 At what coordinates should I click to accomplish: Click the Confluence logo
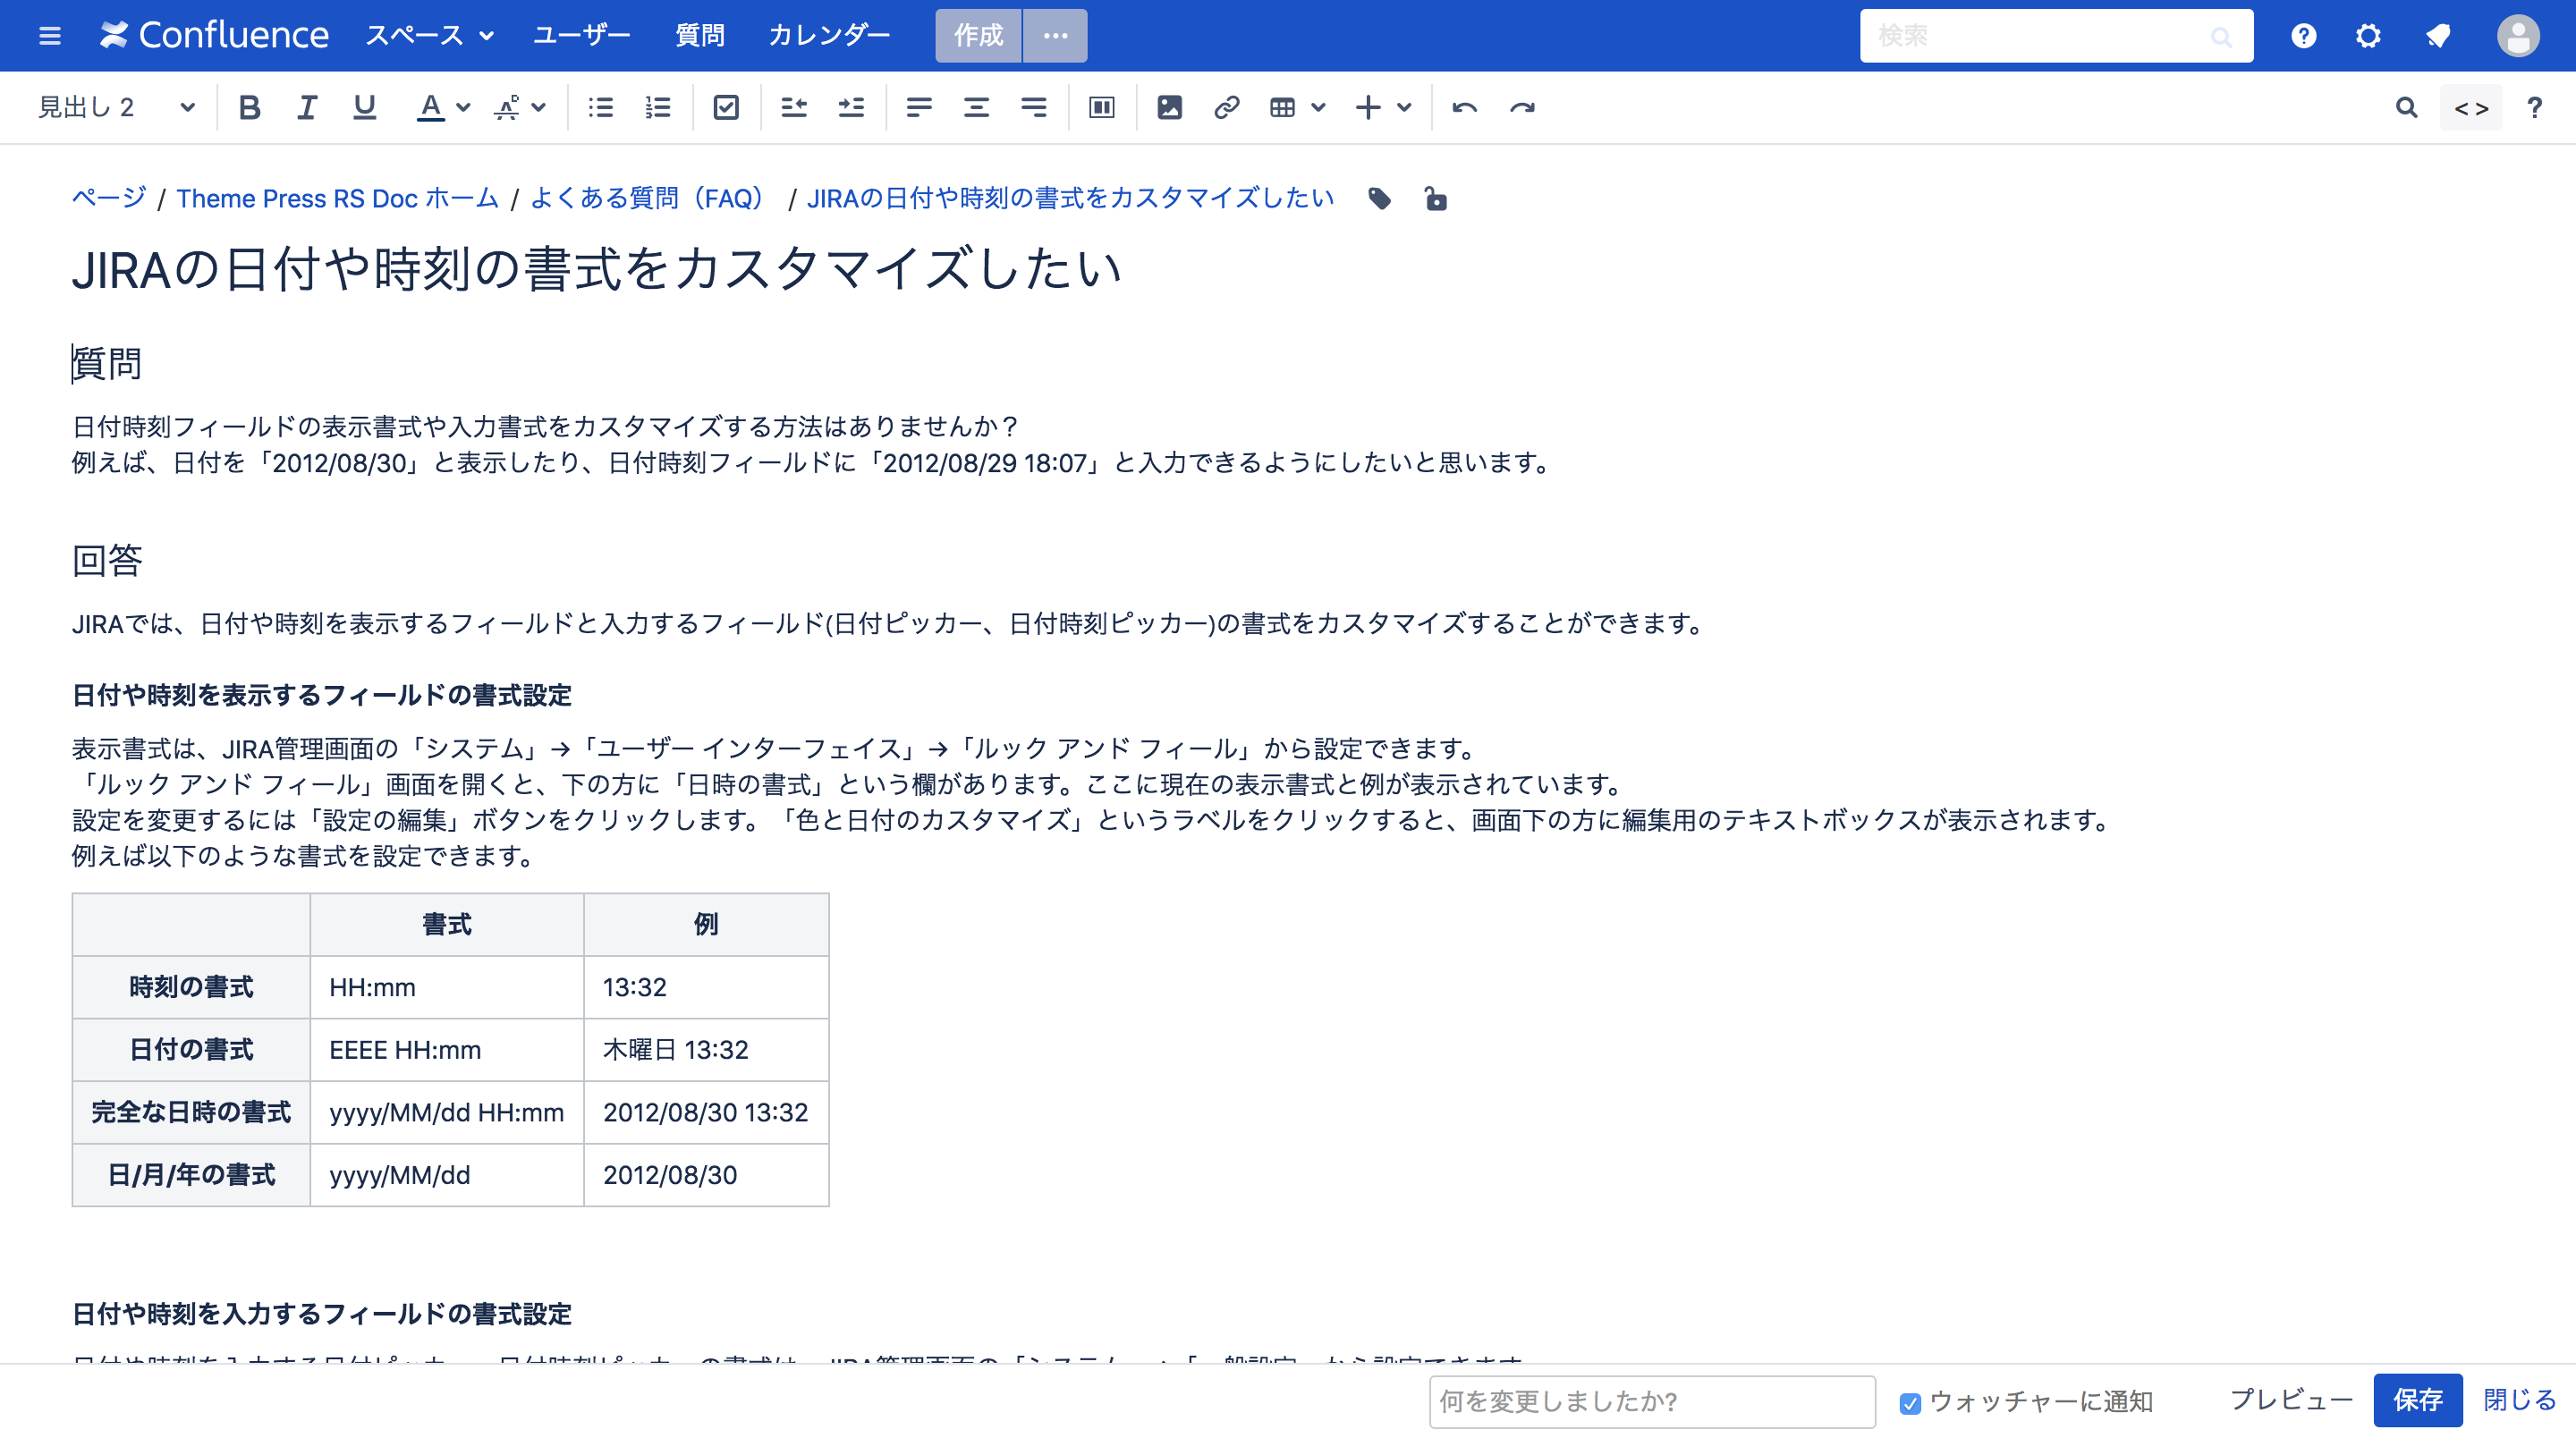tap(214, 36)
